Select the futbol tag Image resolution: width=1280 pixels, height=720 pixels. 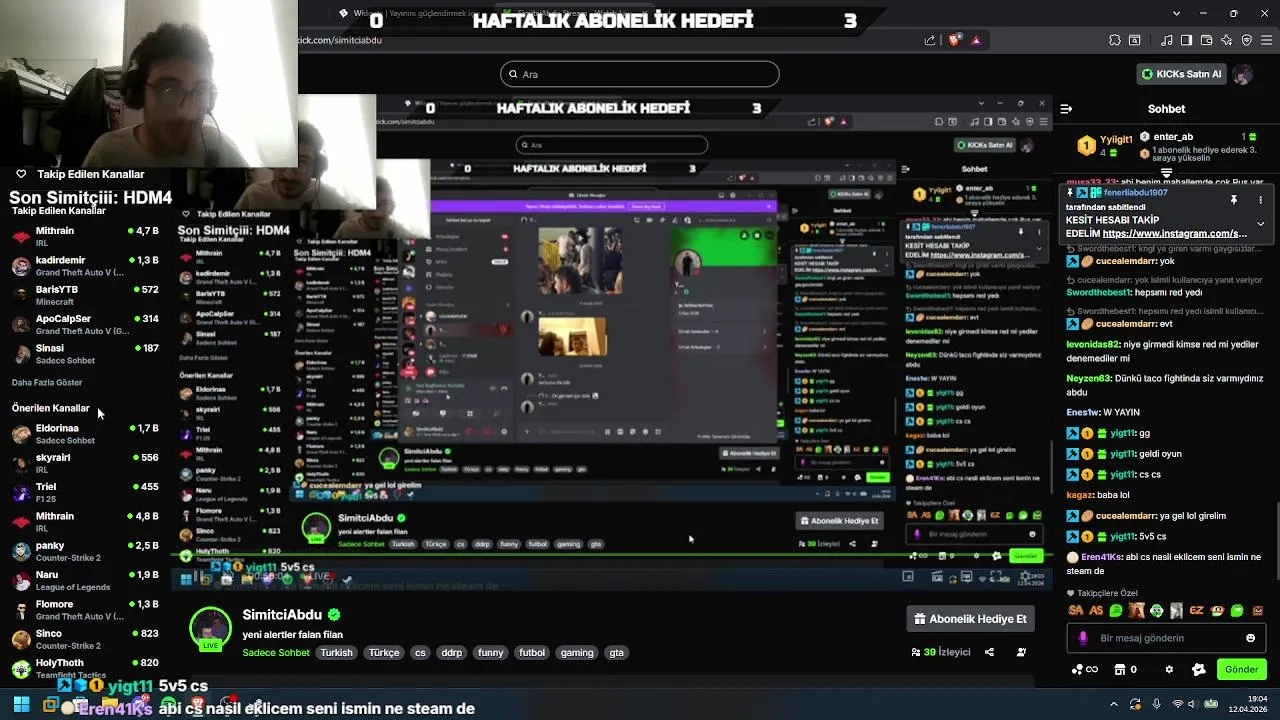coord(532,653)
